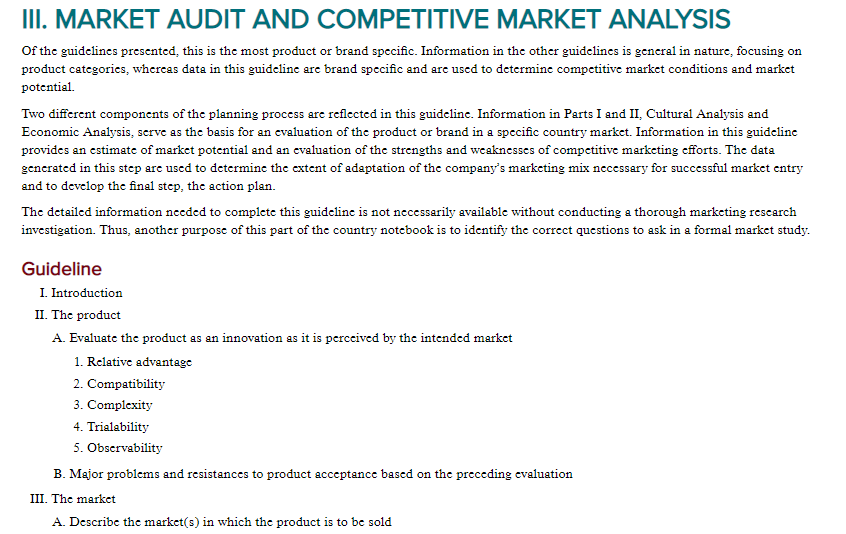Select outline item 'III. The market'
Viewport: 846px width, 534px height.
pyautogui.click(x=73, y=499)
